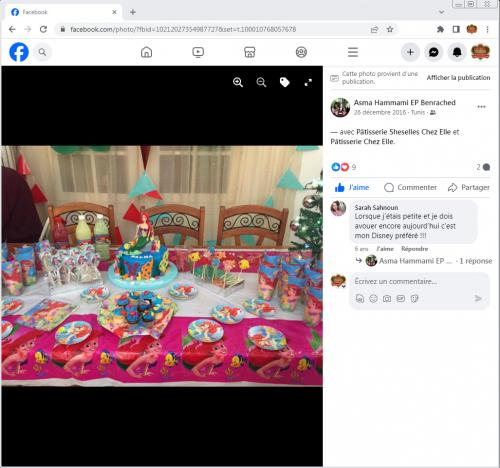Click Afficher la publication
The width and height of the screenshot is (500, 468).
coord(458,78)
